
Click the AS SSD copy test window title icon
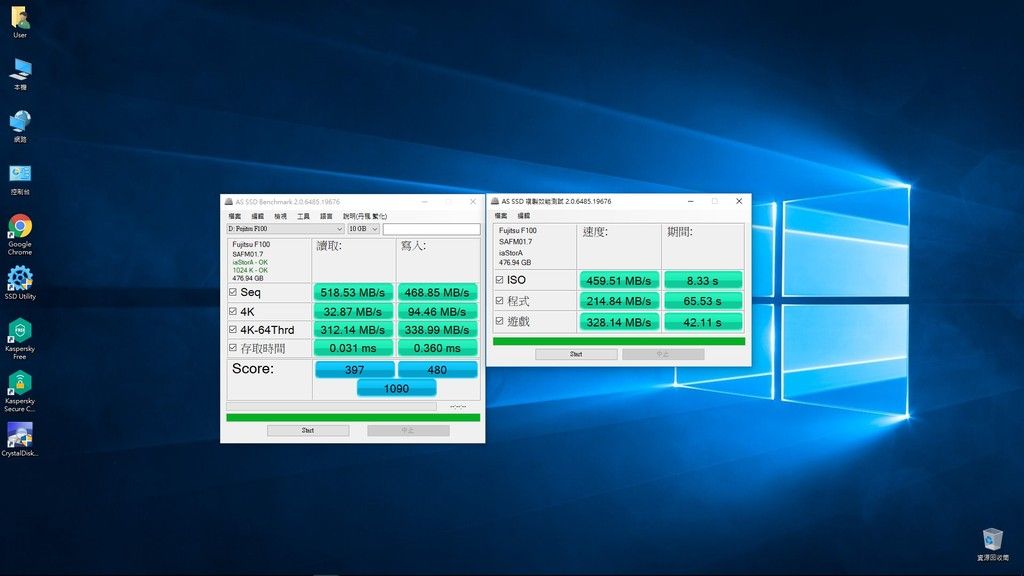point(495,201)
